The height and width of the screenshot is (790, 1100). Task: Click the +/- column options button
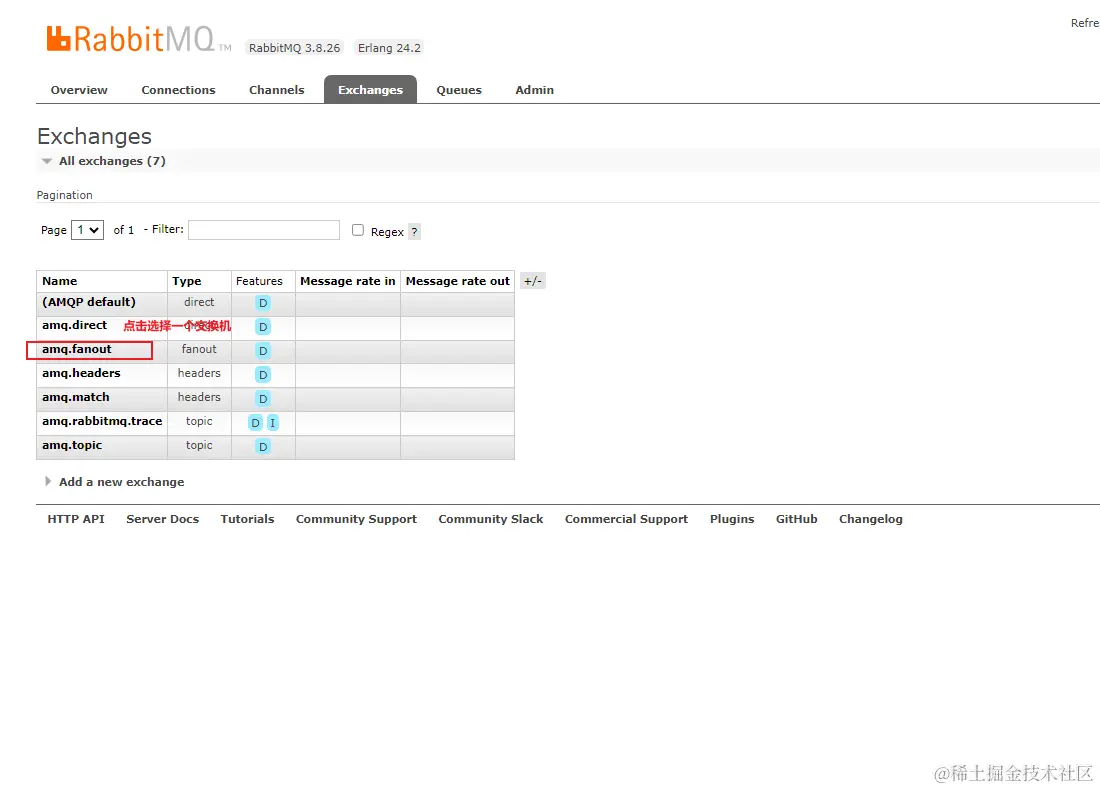point(532,281)
